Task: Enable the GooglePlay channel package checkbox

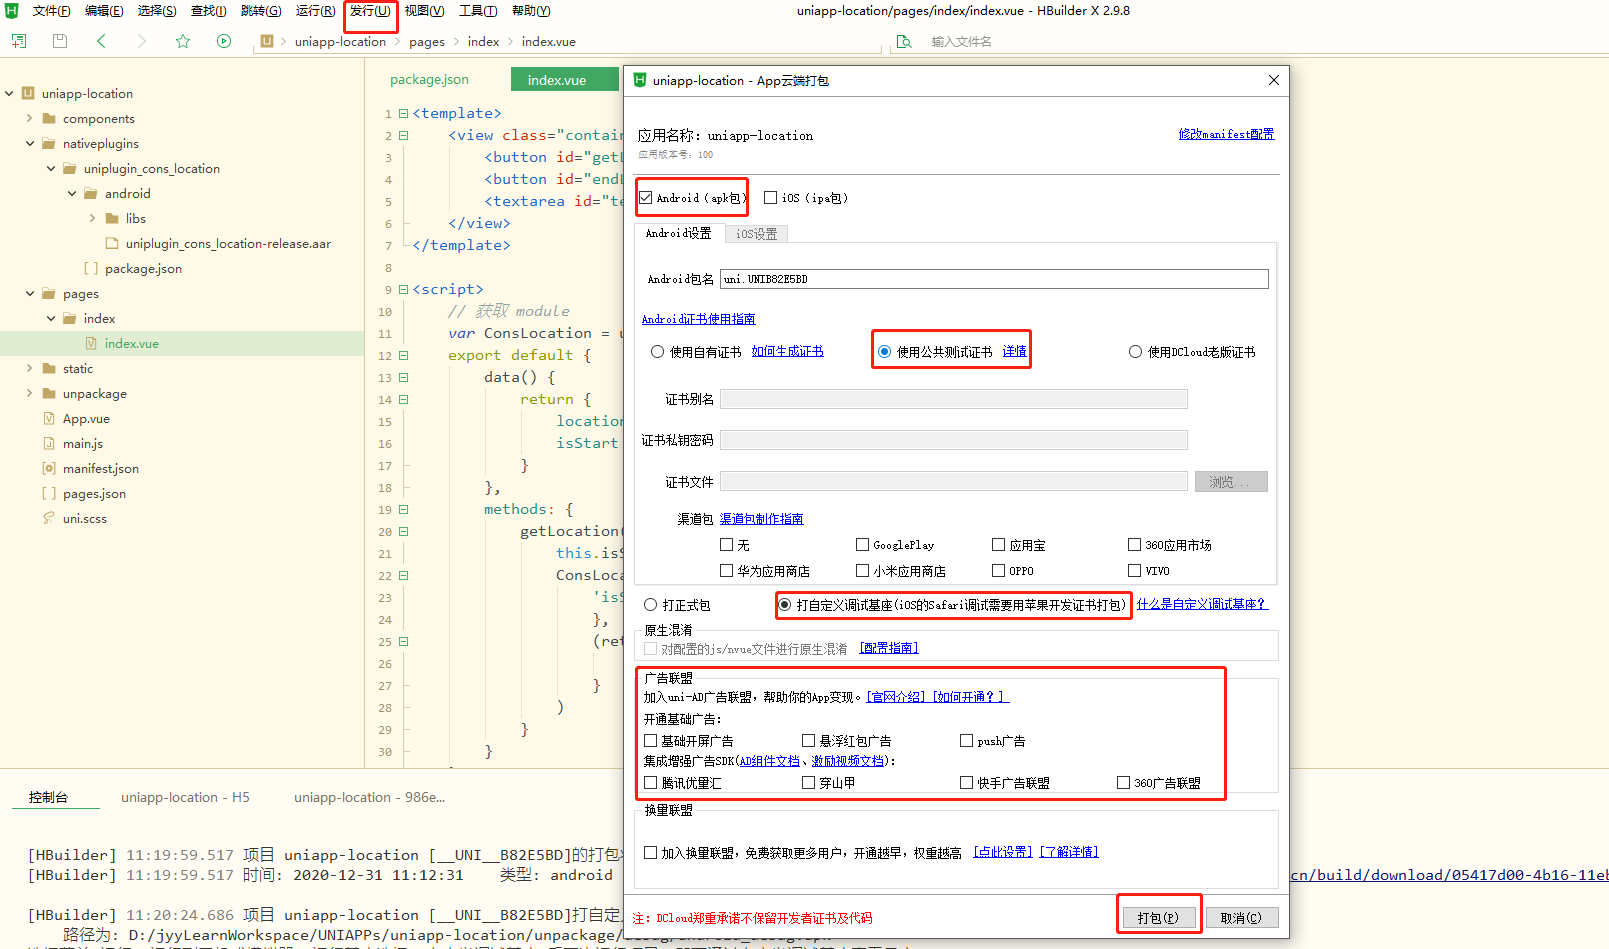Action: (862, 544)
